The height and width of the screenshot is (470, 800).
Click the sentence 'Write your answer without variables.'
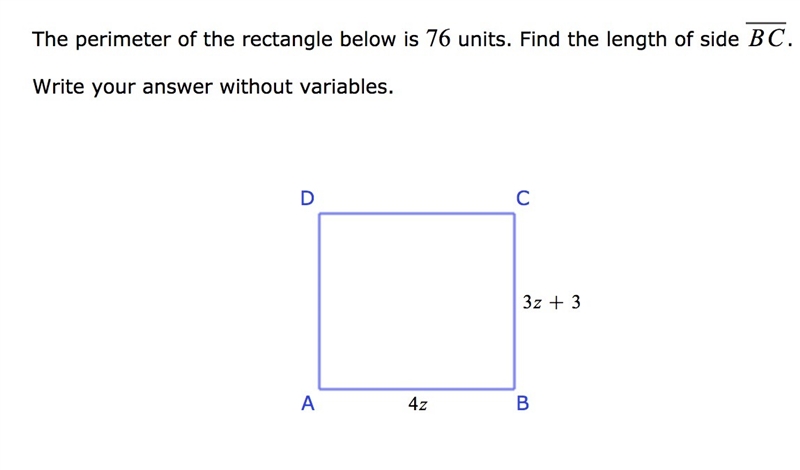[x=213, y=87]
